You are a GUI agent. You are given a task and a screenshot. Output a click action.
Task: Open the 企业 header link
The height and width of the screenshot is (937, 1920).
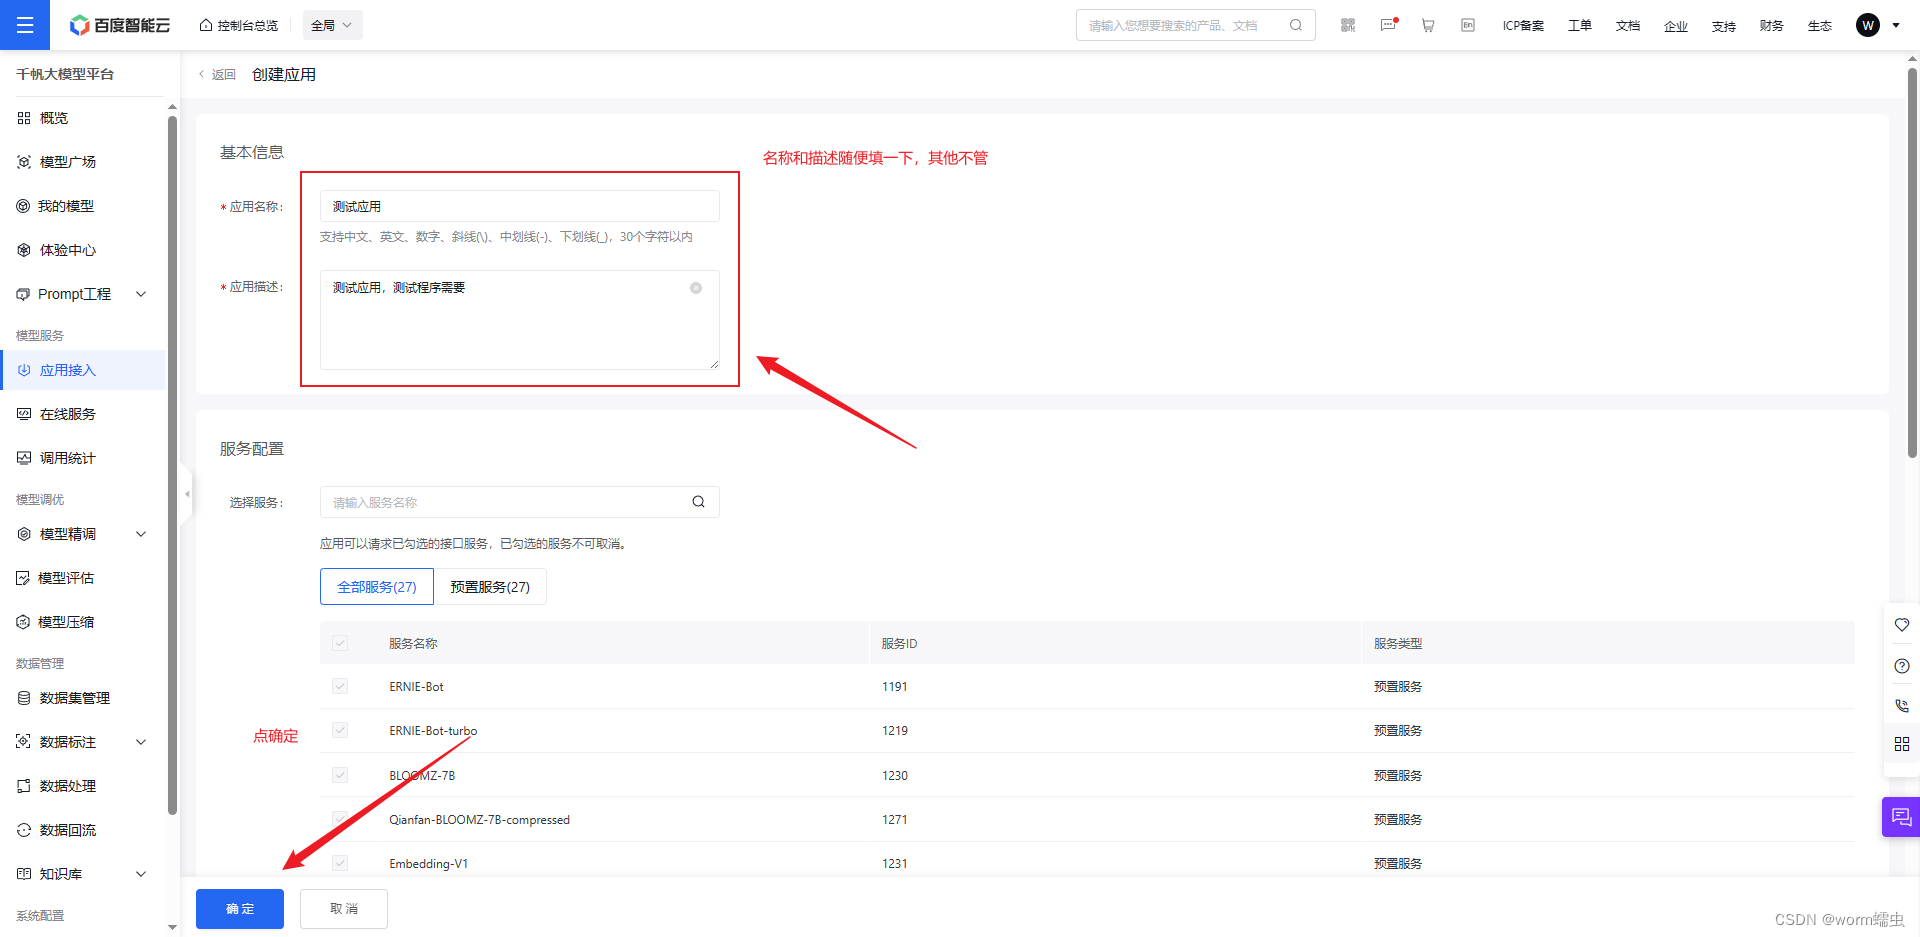1676,26
